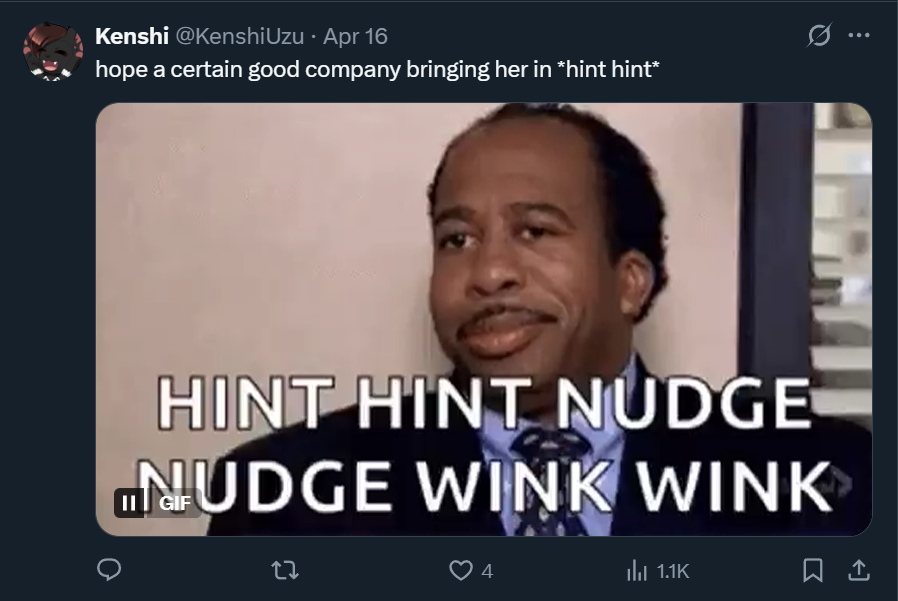Viewport: 898px width, 601px height.
Task: Click the display name Kenshi
Action: tap(132, 36)
